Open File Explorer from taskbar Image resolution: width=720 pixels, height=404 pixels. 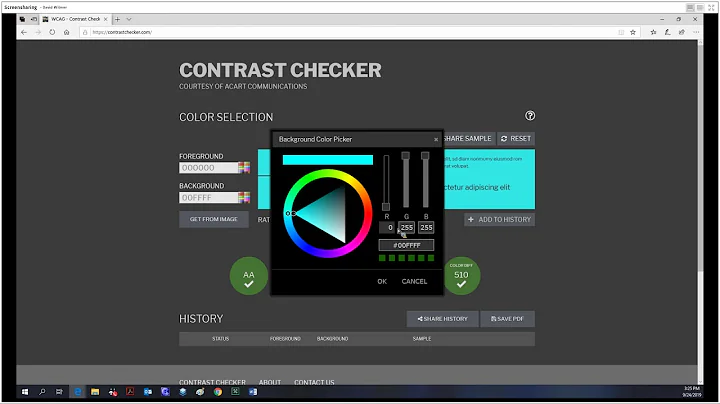95,392
